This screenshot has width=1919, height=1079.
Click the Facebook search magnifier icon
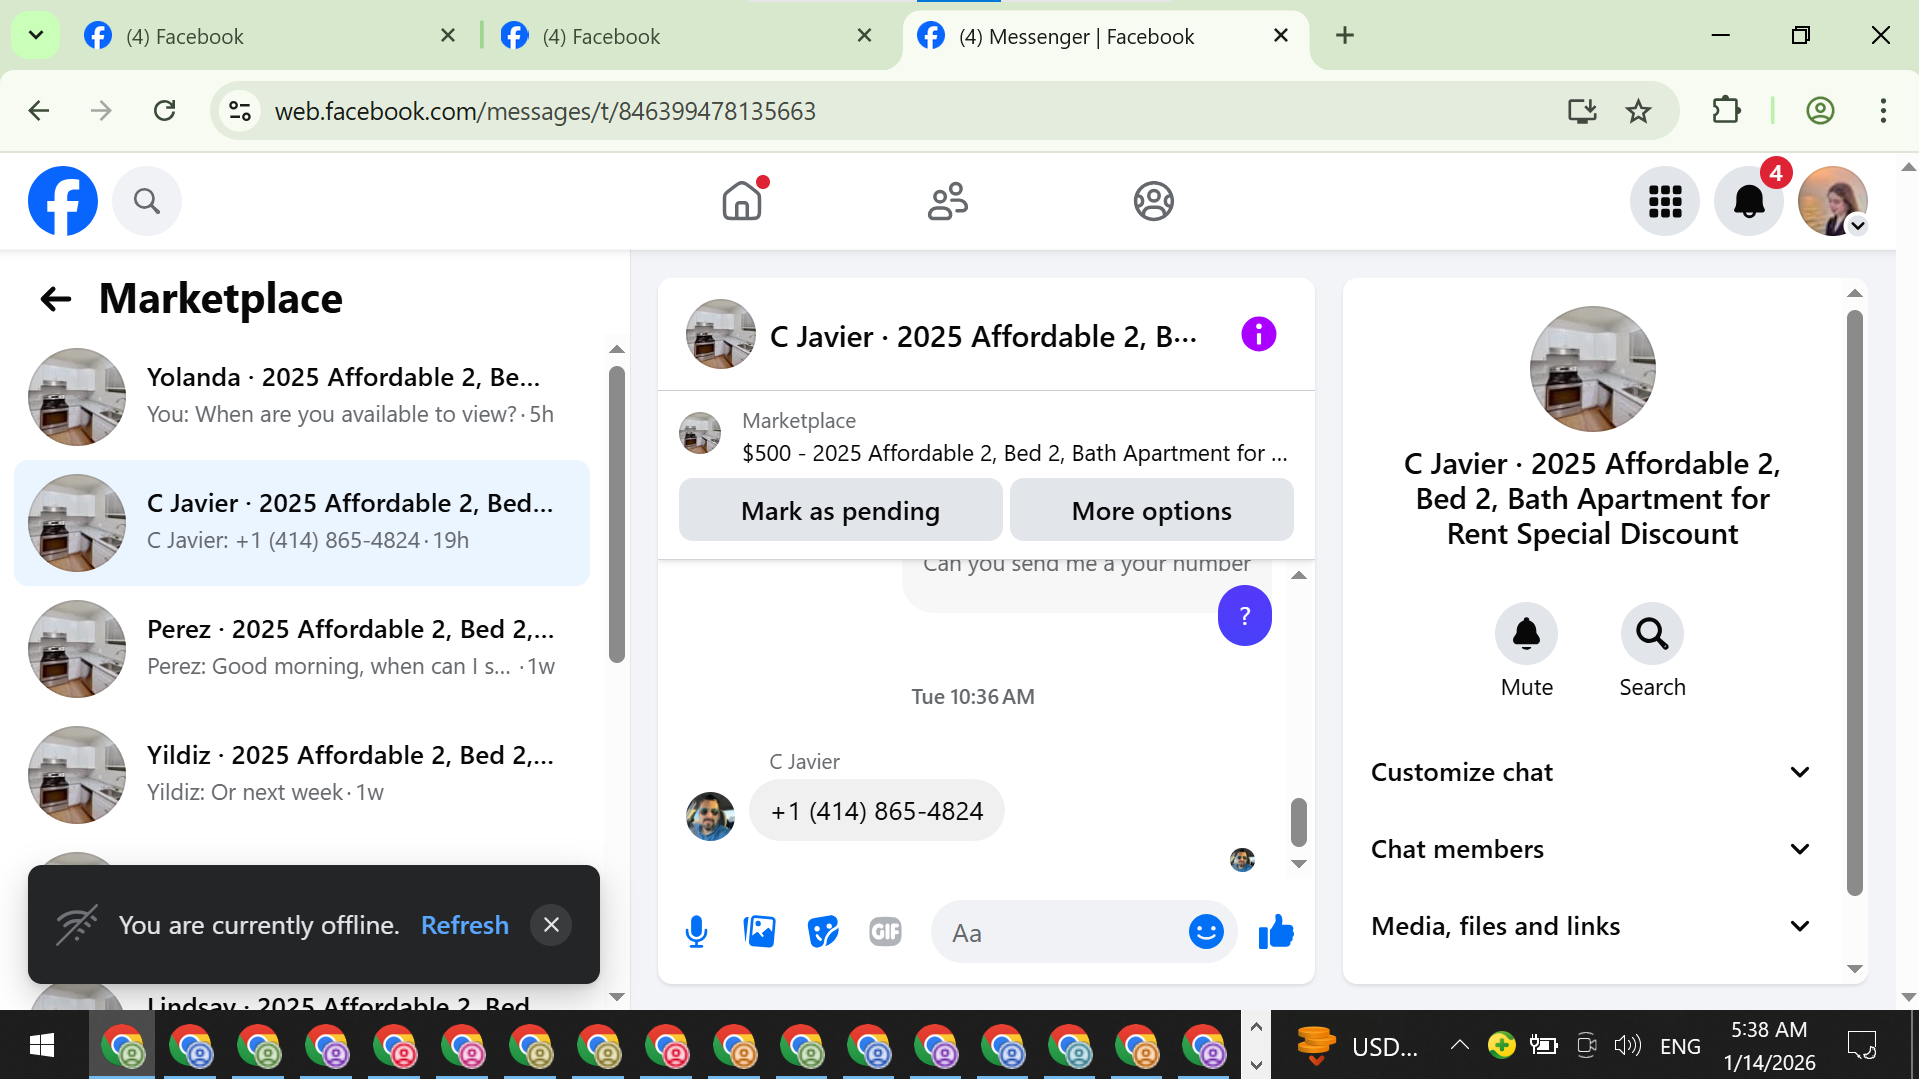(147, 201)
